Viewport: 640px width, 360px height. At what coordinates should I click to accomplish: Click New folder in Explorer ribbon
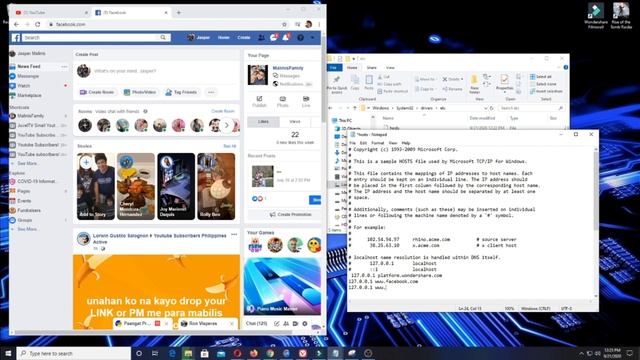click(474, 84)
